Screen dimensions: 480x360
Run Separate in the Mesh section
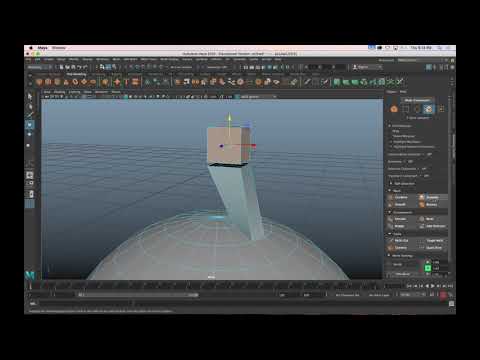click(x=432, y=197)
